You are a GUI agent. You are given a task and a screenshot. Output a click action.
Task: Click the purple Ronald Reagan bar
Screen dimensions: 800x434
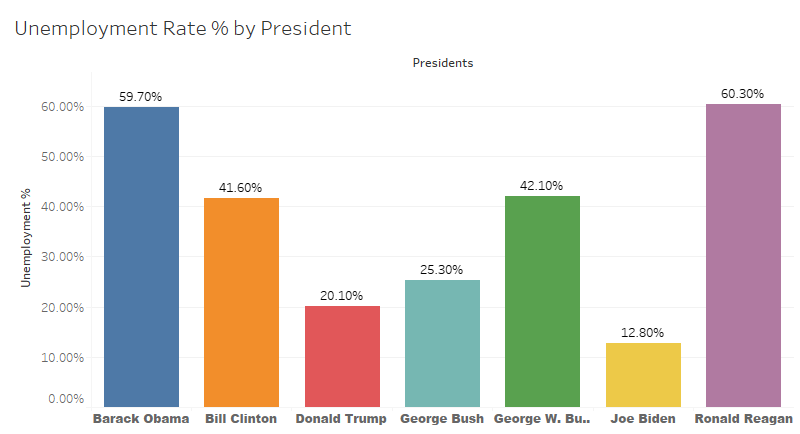point(743,254)
